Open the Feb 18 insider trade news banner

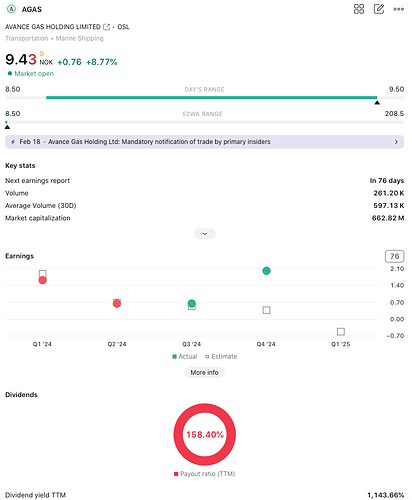pyautogui.click(x=204, y=142)
